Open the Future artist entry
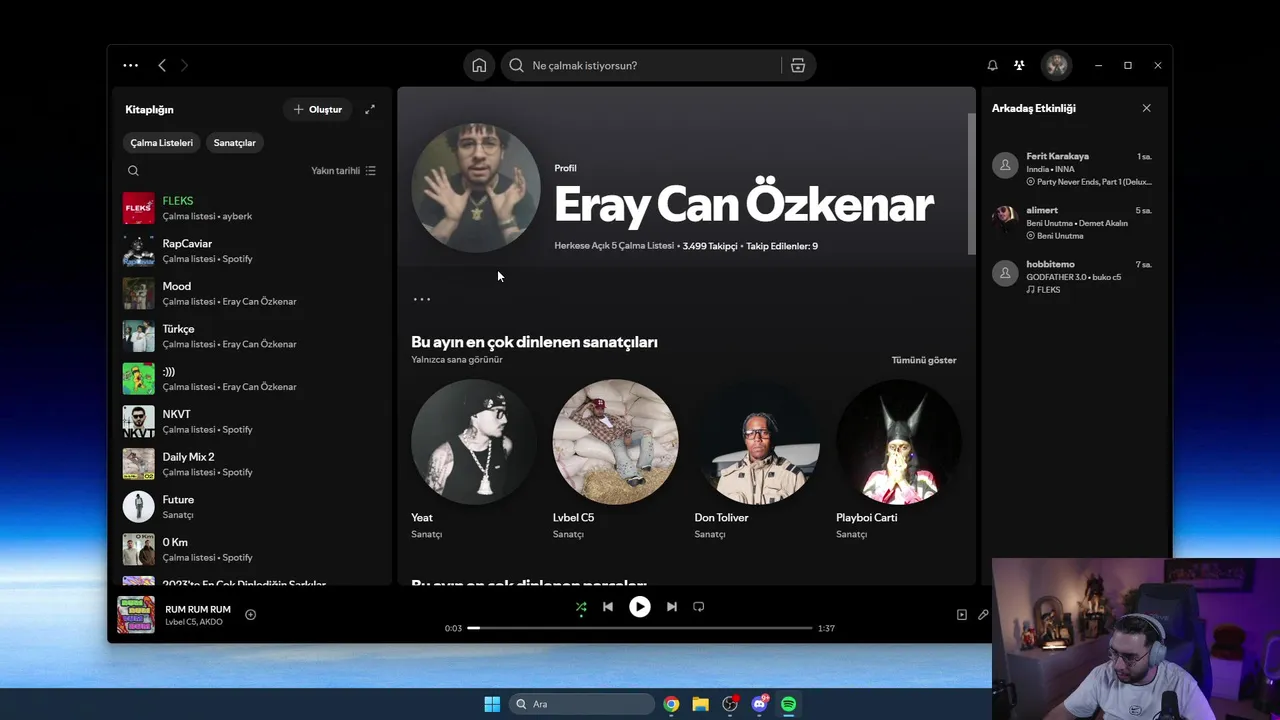This screenshot has width=1280, height=720. 250,507
